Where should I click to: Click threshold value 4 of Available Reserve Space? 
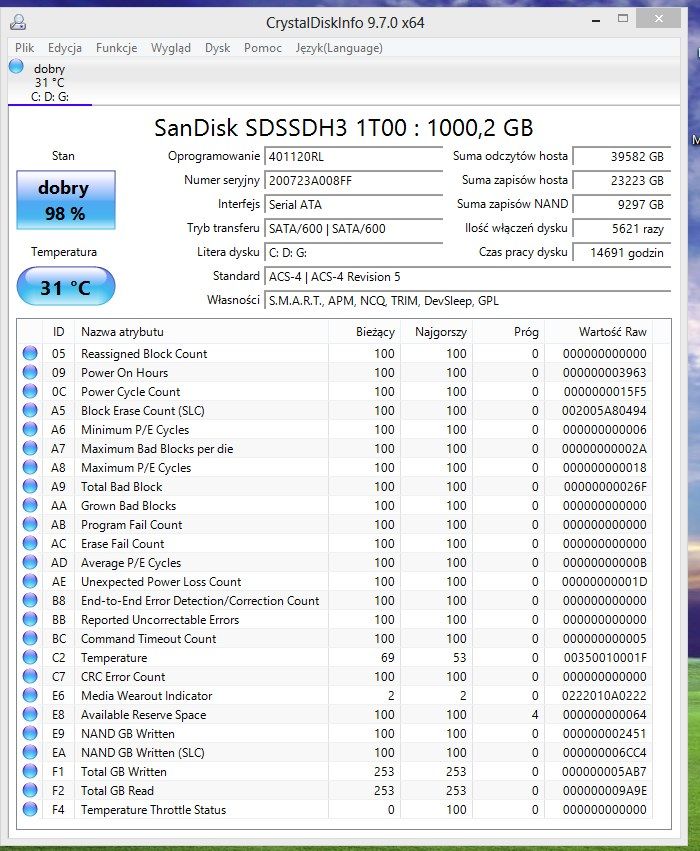tap(535, 715)
